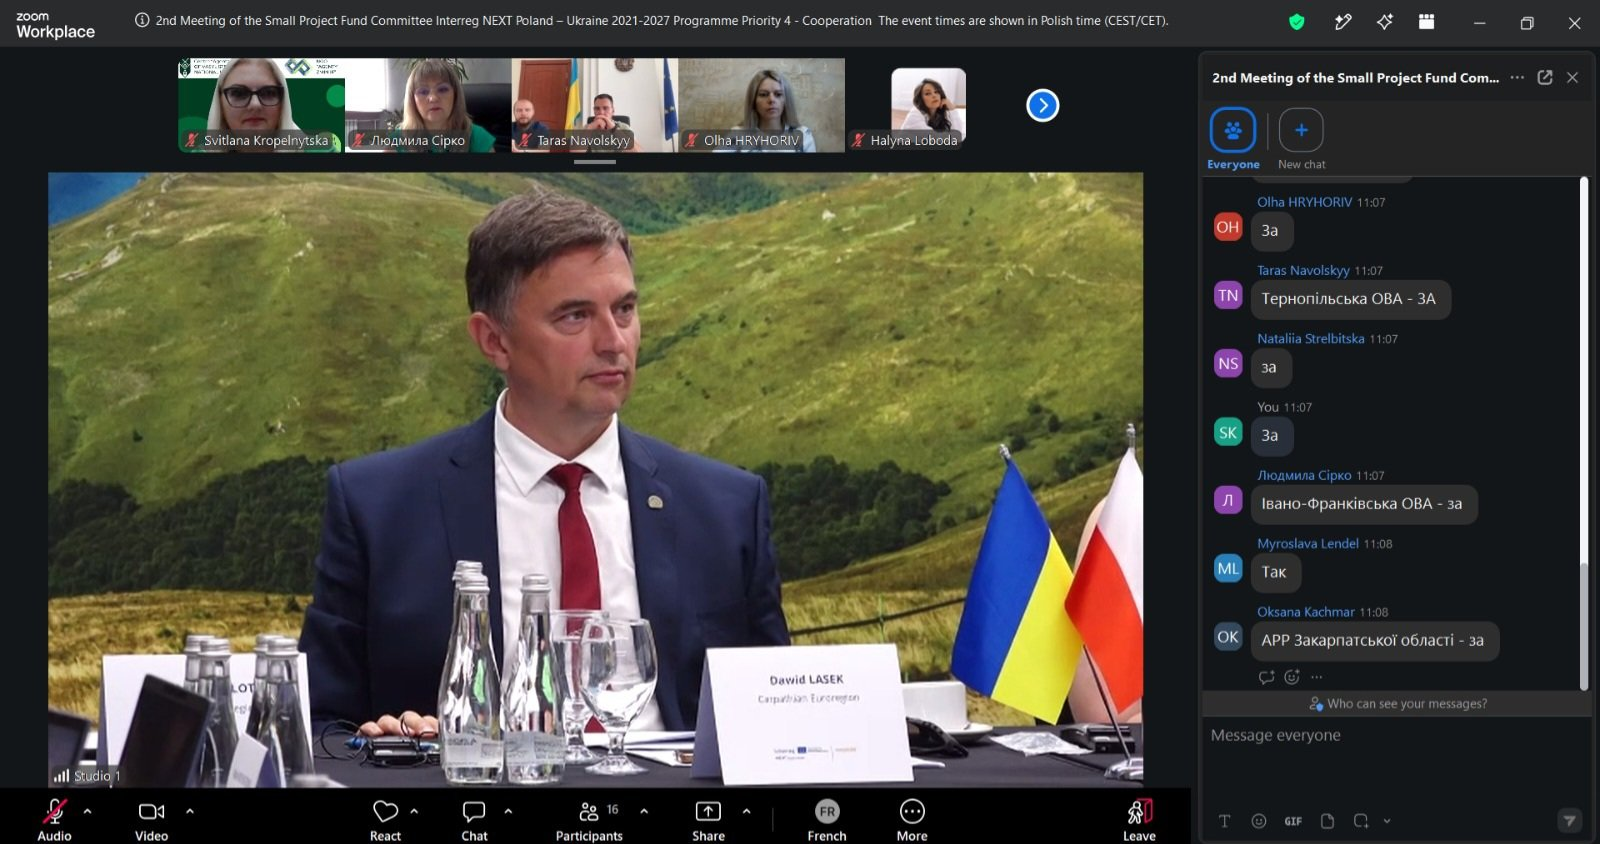Turn on camera with the Video button
This screenshot has width=1600, height=844.
[x=151, y=819]
